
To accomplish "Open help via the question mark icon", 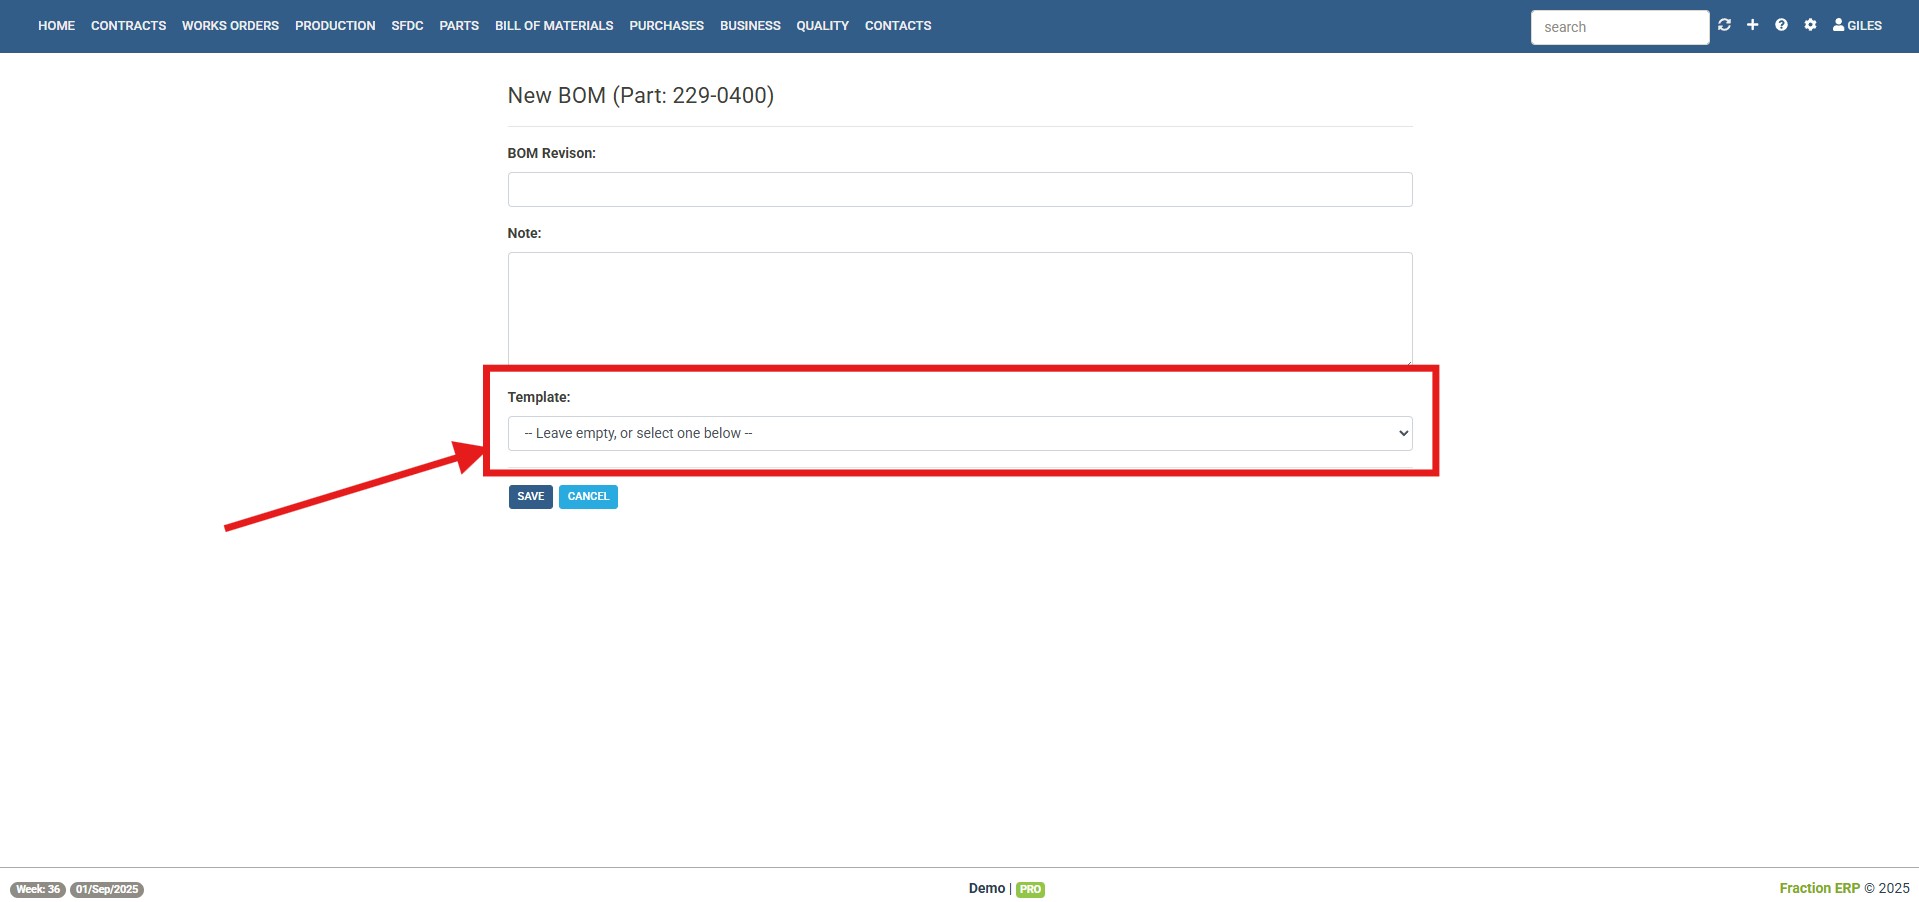I will [x=1781, y=25].
